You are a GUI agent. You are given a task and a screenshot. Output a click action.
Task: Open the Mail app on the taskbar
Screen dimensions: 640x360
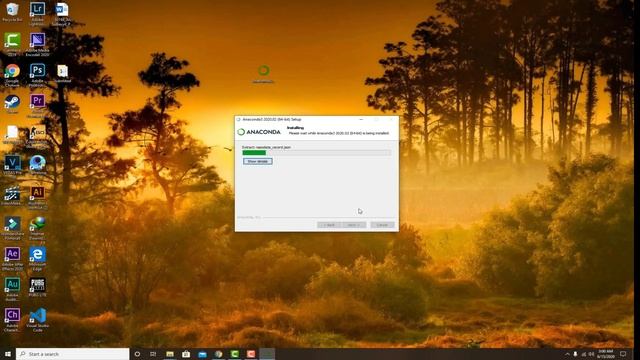[202, 354]
